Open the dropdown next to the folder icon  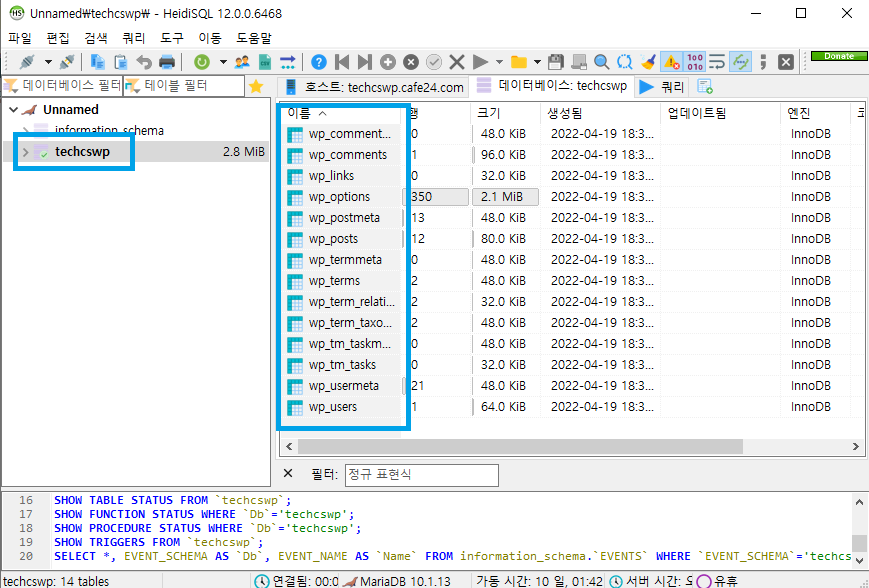pos(535,62)
